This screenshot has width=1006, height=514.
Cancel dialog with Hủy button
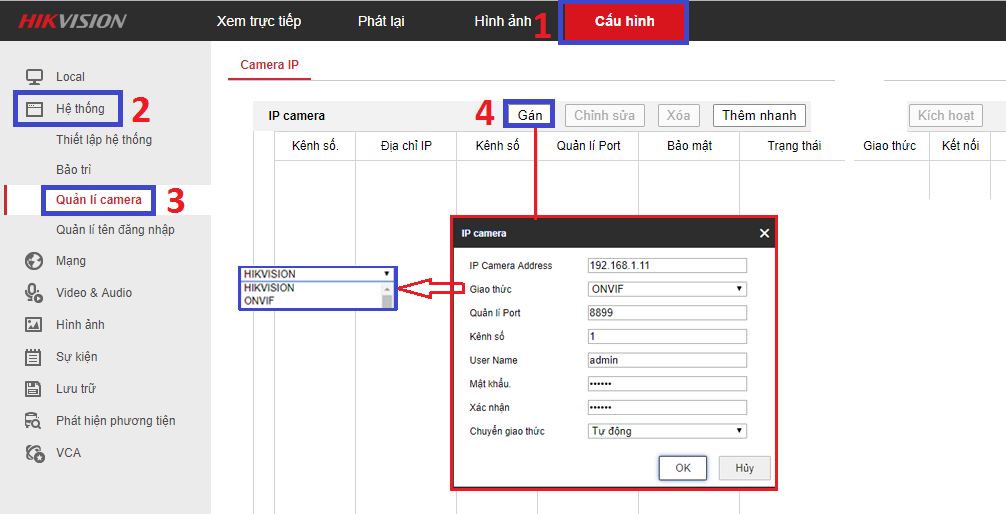[x=744, y=468]
